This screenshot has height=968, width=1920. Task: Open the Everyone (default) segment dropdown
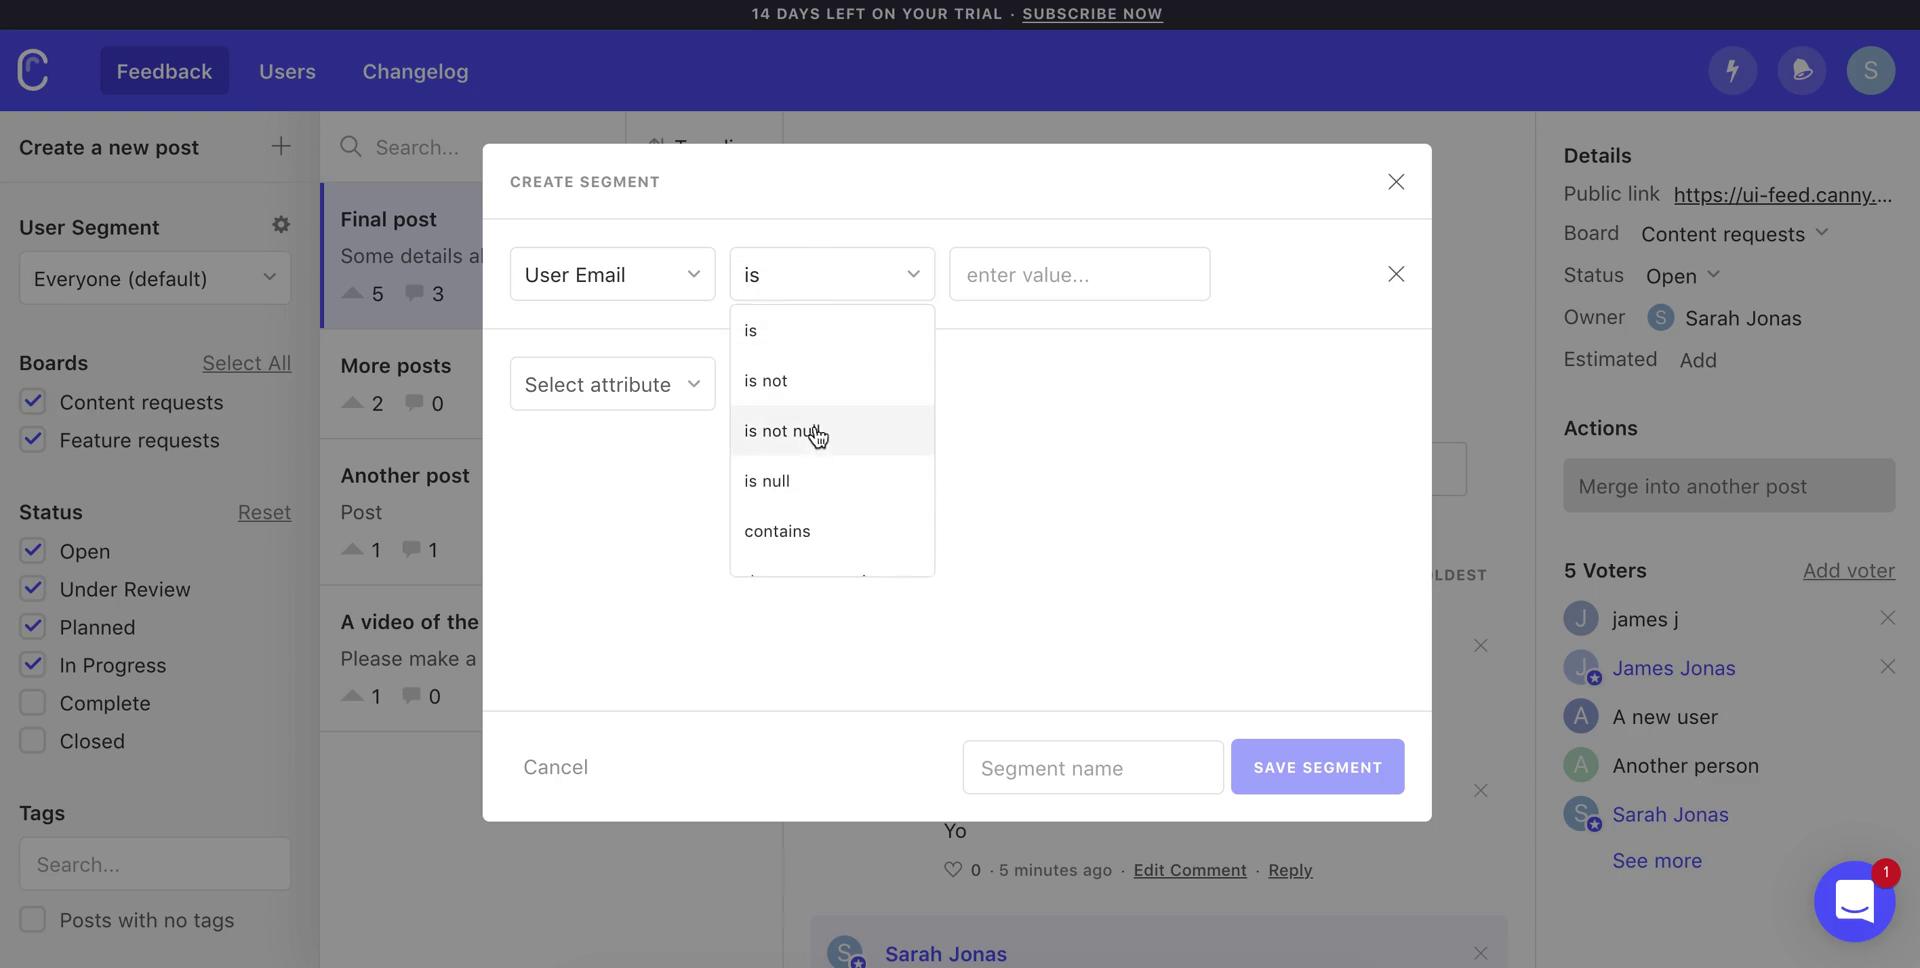point(155,278)
